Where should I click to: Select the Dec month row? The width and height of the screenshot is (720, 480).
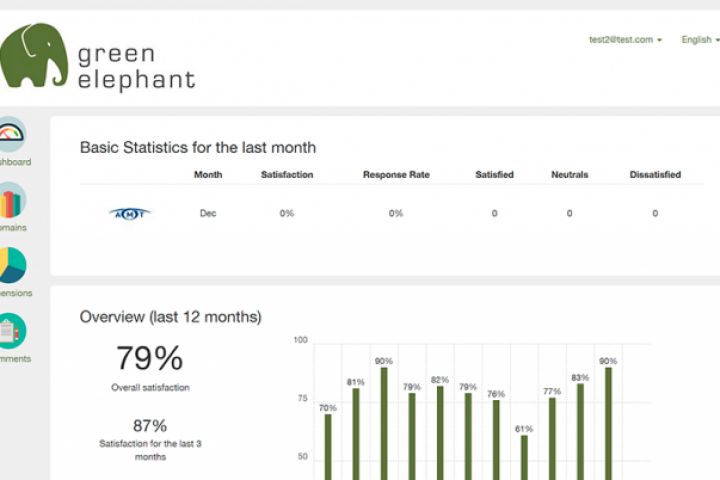(208, 213)
